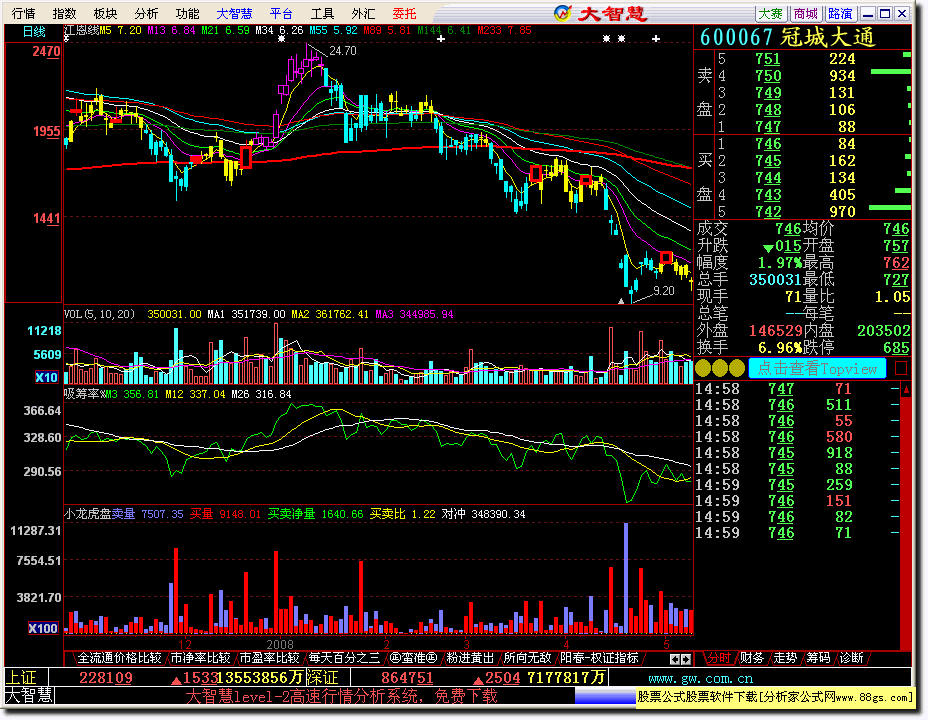Screen dimensions: 928x720
Task: Click the middle yellow circle indicator beside Topview
Action: click(x=720, y=368)
